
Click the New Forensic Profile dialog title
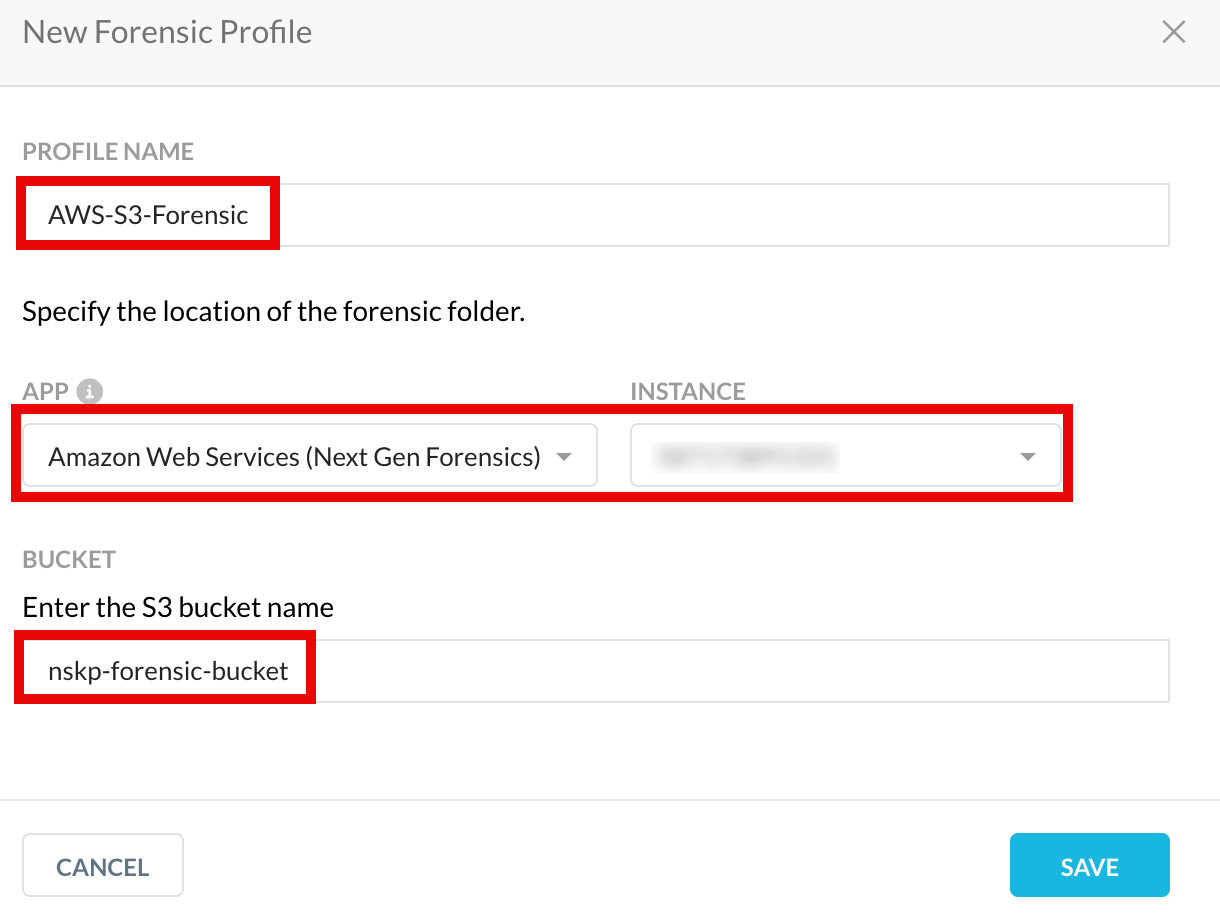167,32
